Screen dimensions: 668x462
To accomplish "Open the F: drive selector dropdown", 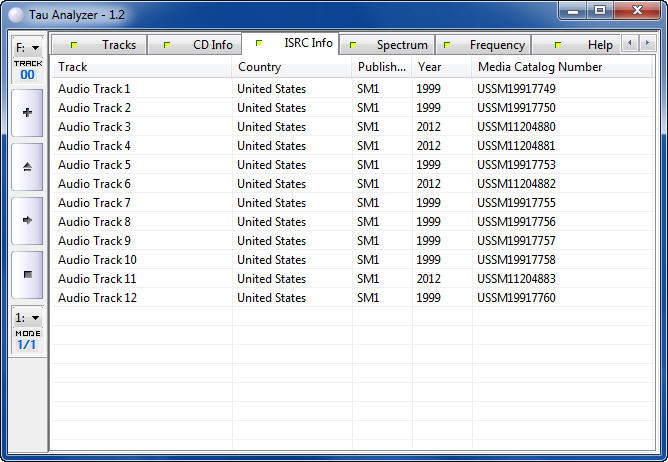I will tap(27, 47).
